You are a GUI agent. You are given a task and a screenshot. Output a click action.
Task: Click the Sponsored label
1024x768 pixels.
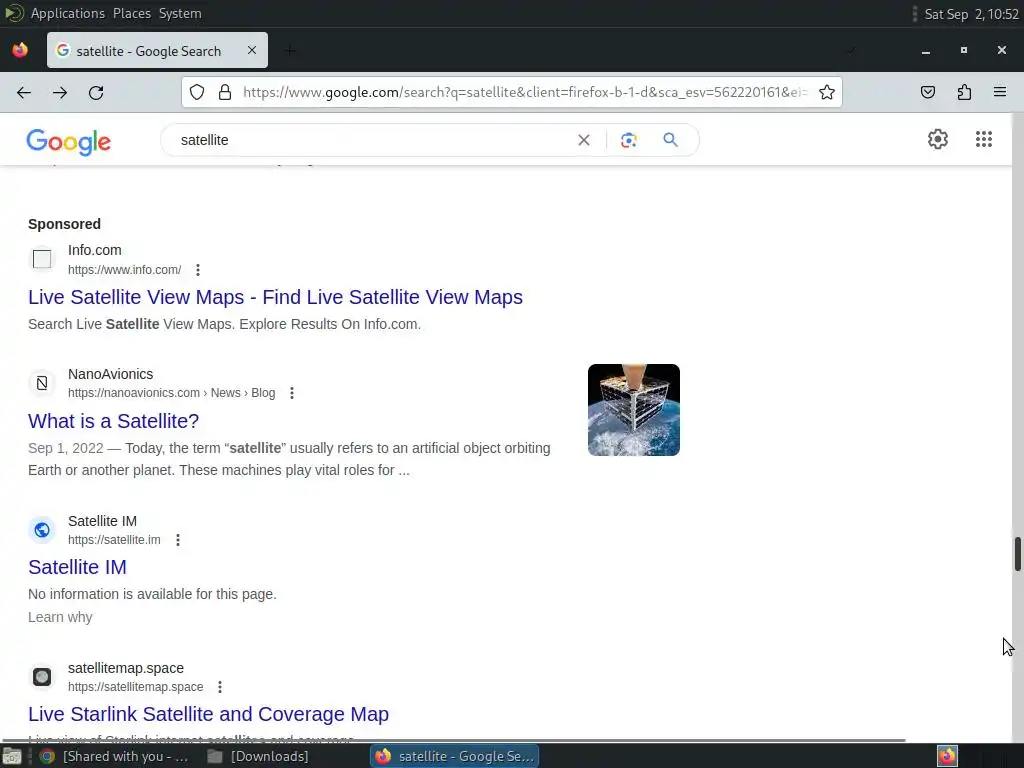pos(64,224)
